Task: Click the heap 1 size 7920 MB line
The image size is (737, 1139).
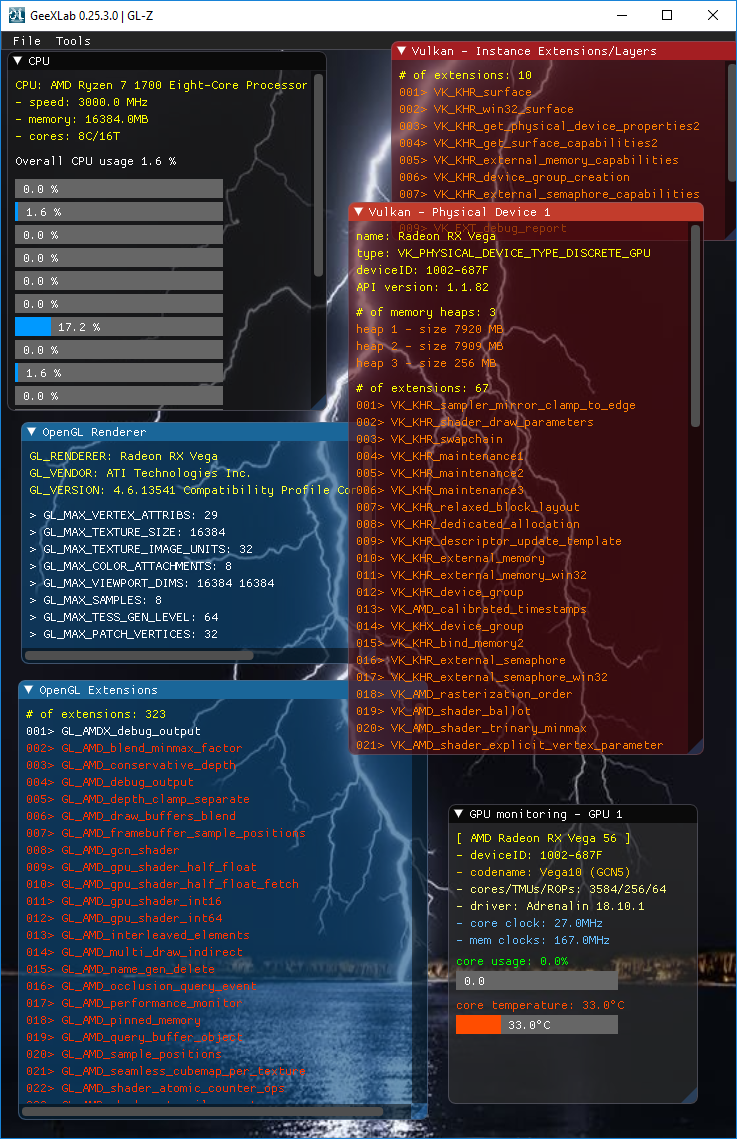Action: [x=430, y=329]
